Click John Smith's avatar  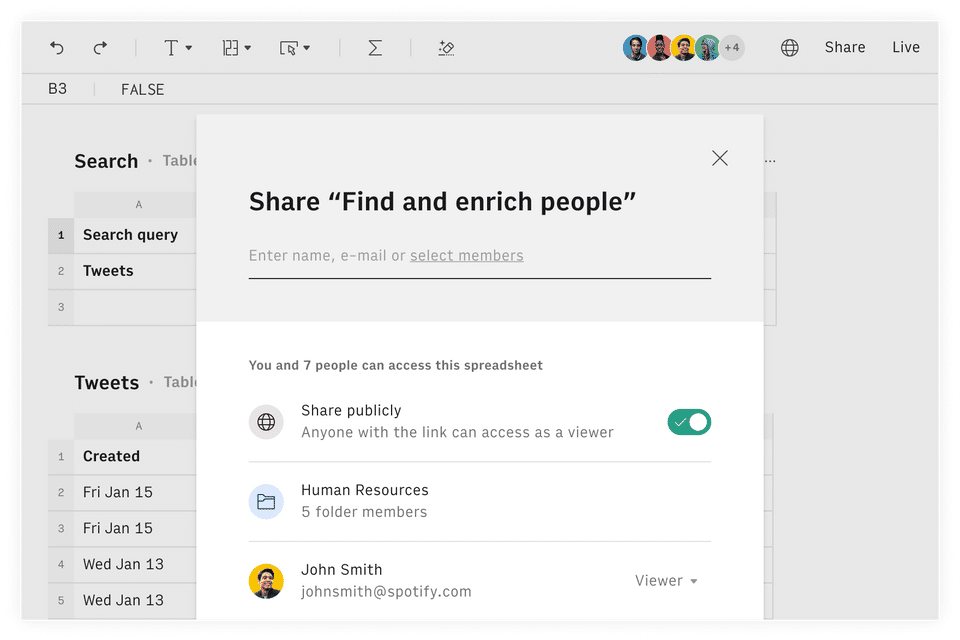[x=266, y=581]
